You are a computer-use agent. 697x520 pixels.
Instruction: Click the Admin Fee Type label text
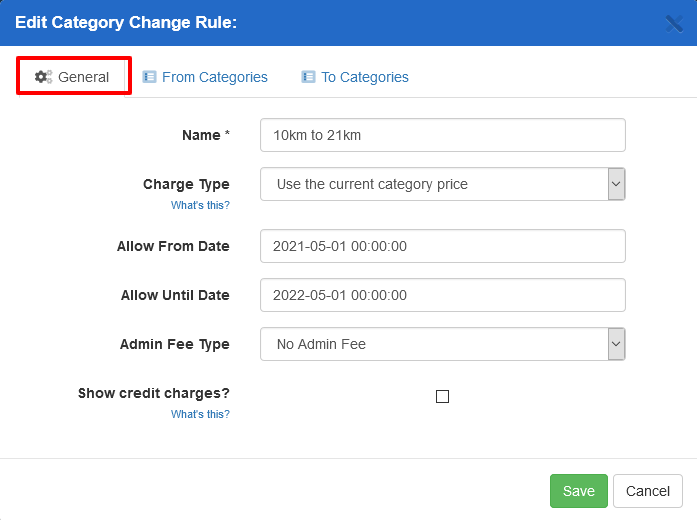(x=174, y=344)
